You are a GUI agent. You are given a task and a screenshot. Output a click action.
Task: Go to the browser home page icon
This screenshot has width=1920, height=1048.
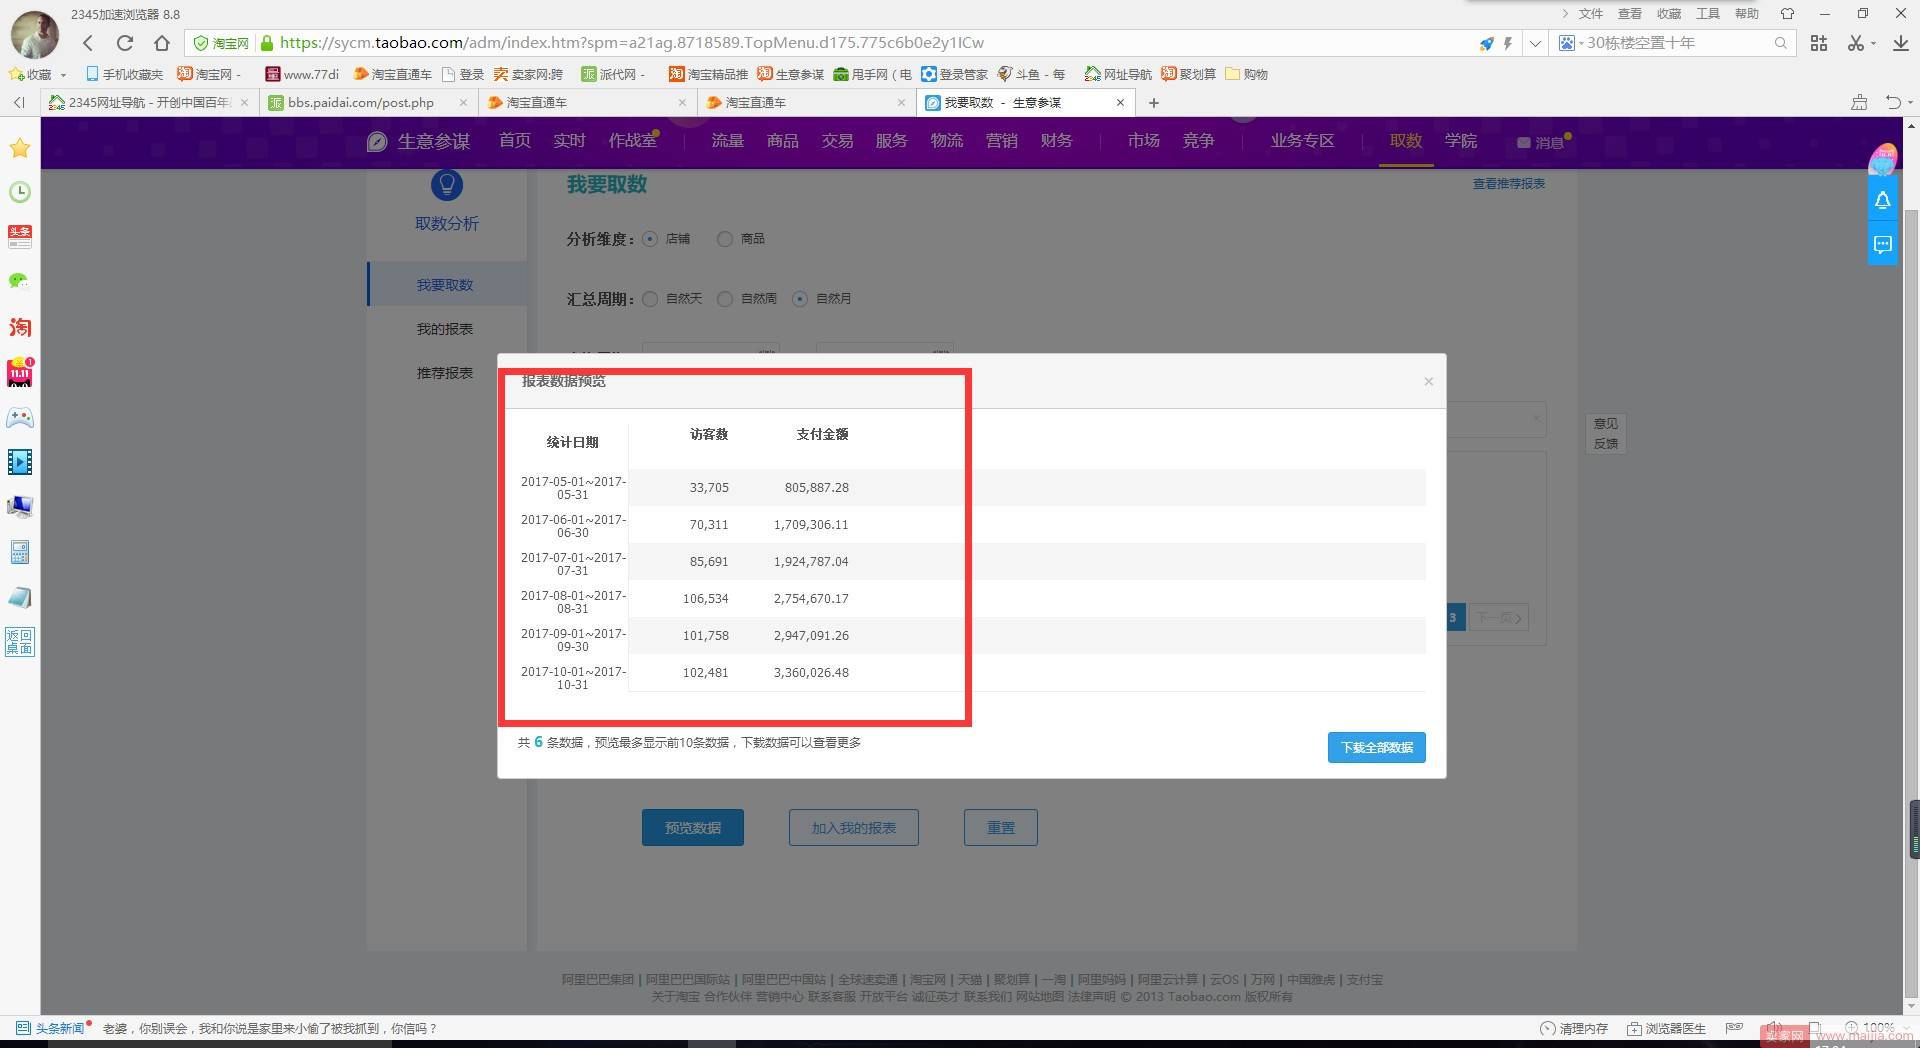[x=162, y=43]
